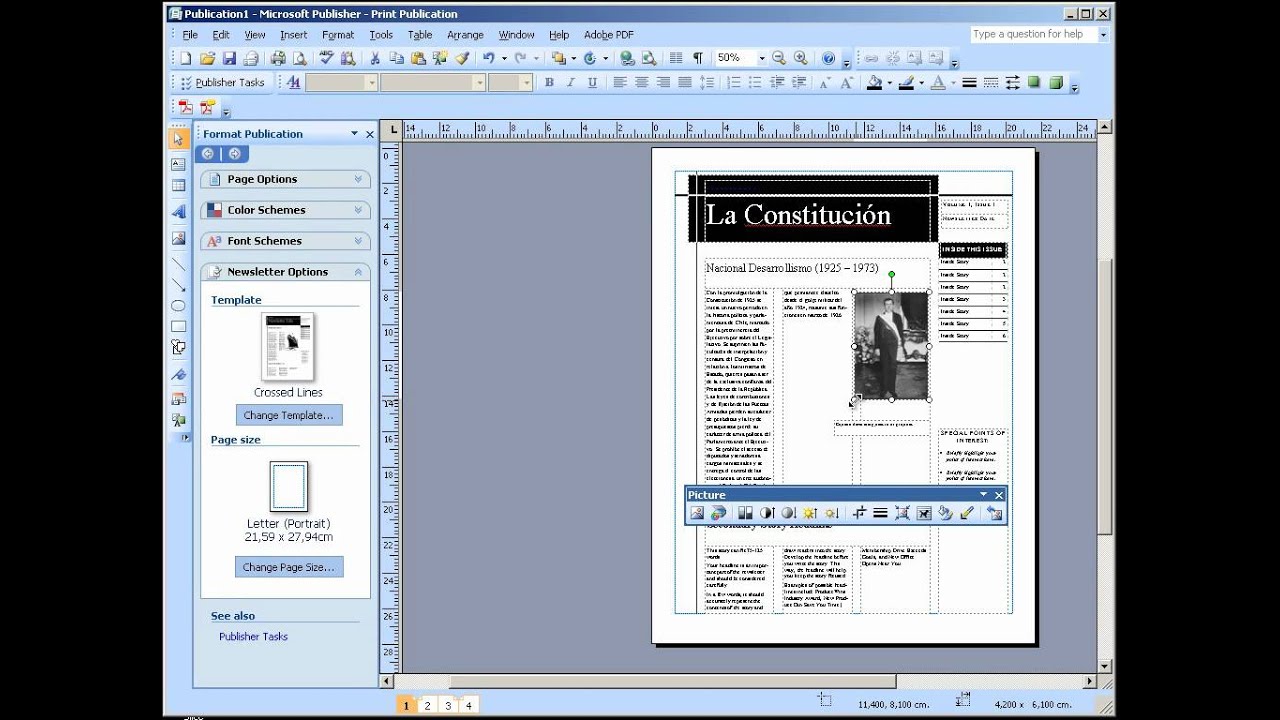Open the Adobe PDF menu
The width and height of the screenshot is (1280, 720).
(x=609, y=34)
